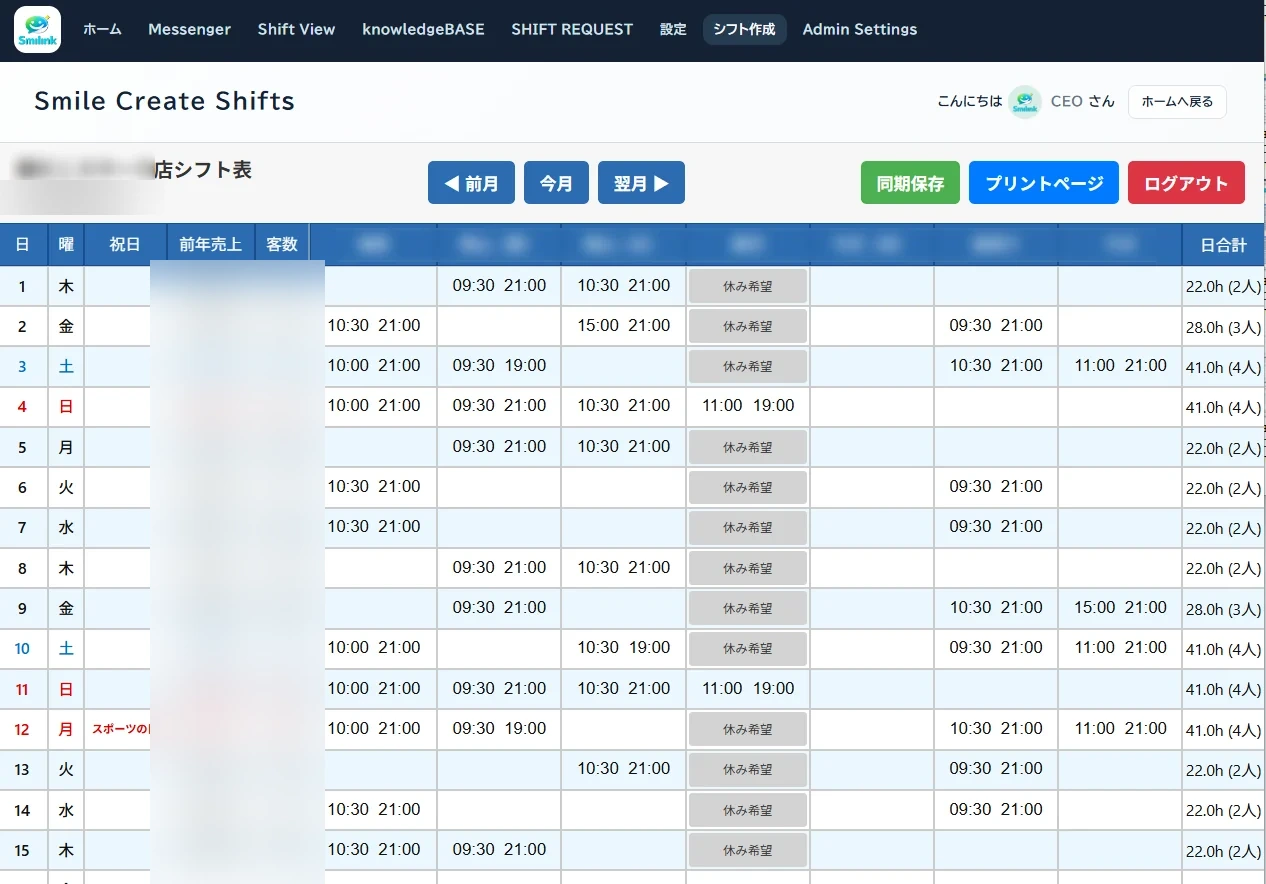Click the 前年売上 column header
Viewport: 1266px width, 884px height.
(210, 245)
